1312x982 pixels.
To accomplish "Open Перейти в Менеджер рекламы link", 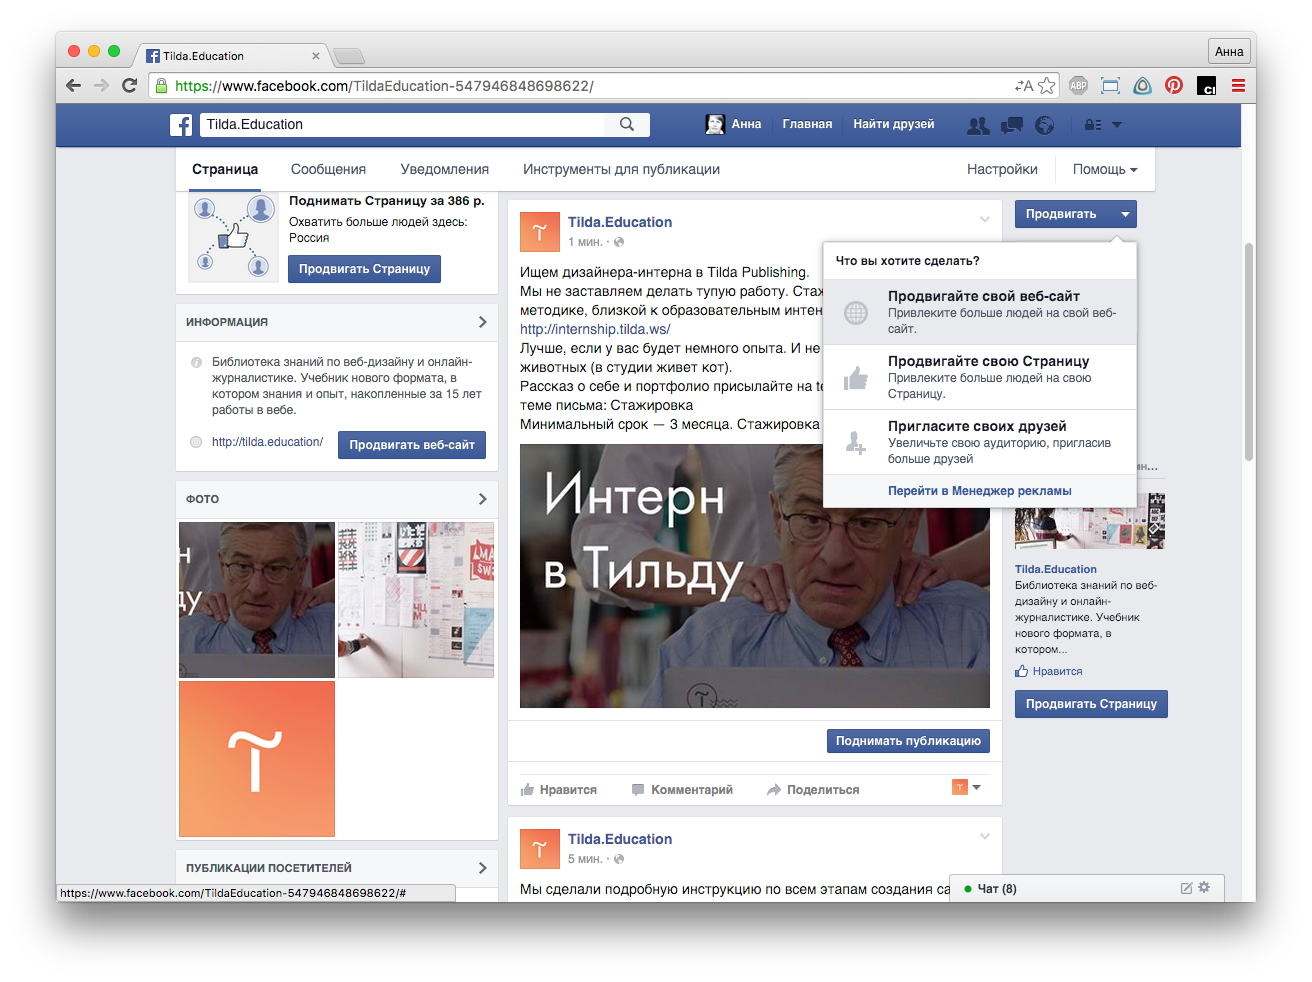I will pyautogui.click(x=979, y=491).
